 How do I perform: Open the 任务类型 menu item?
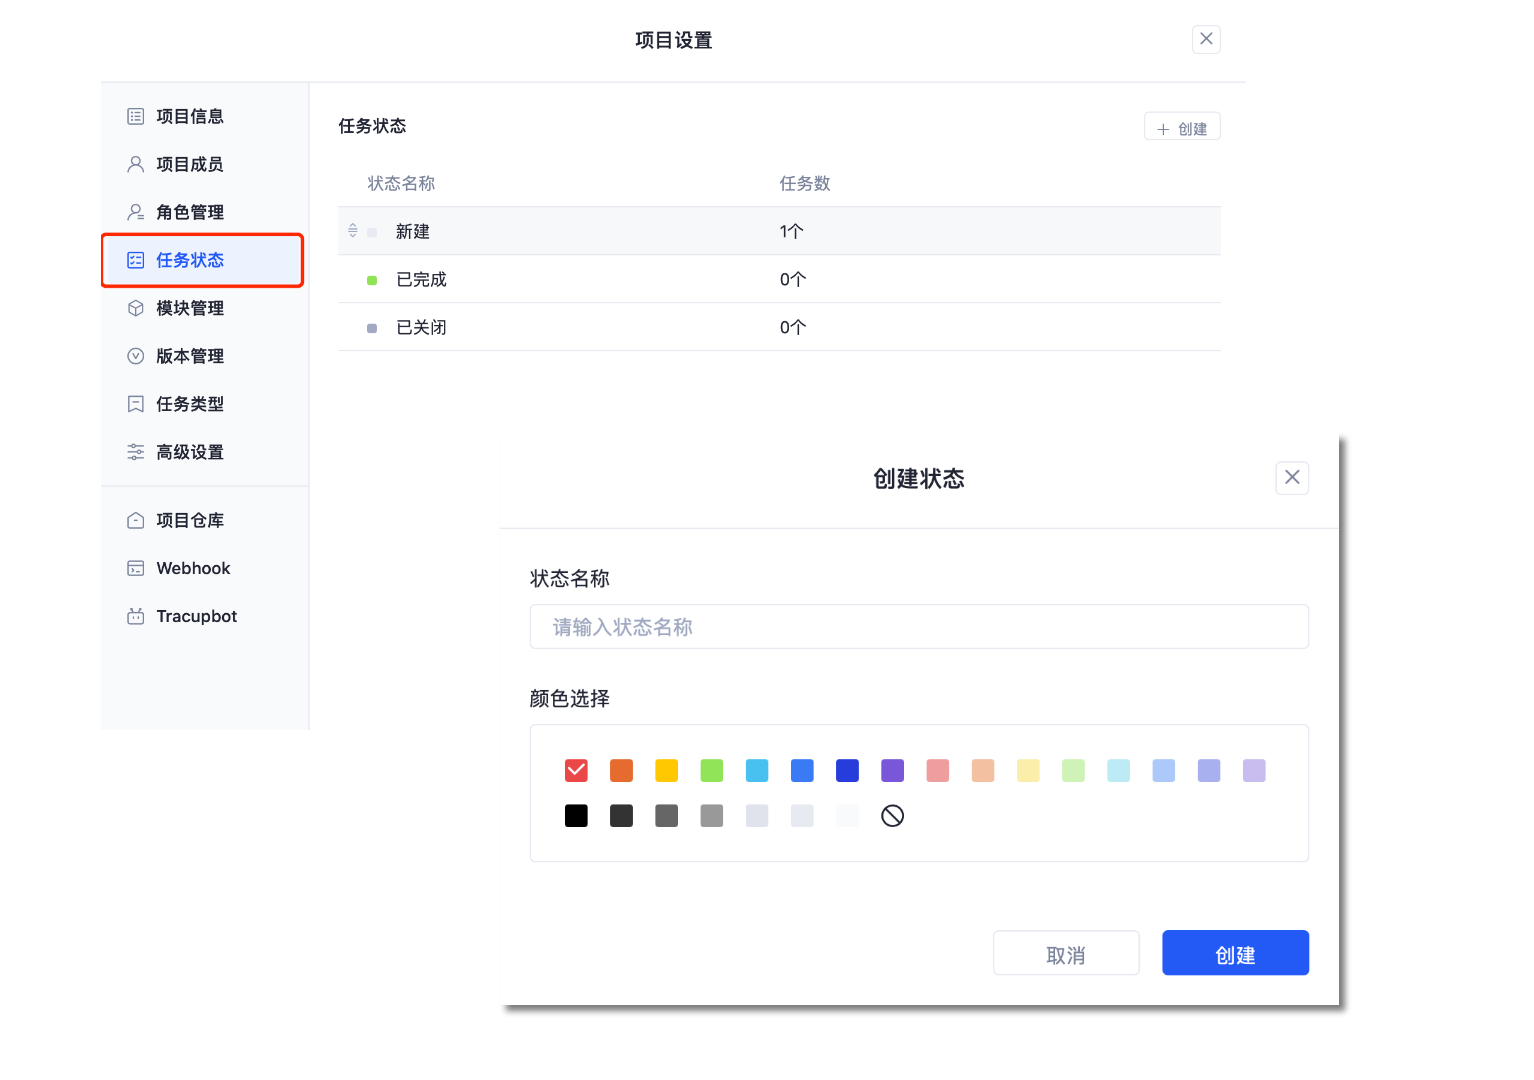[x=189, y=405]
